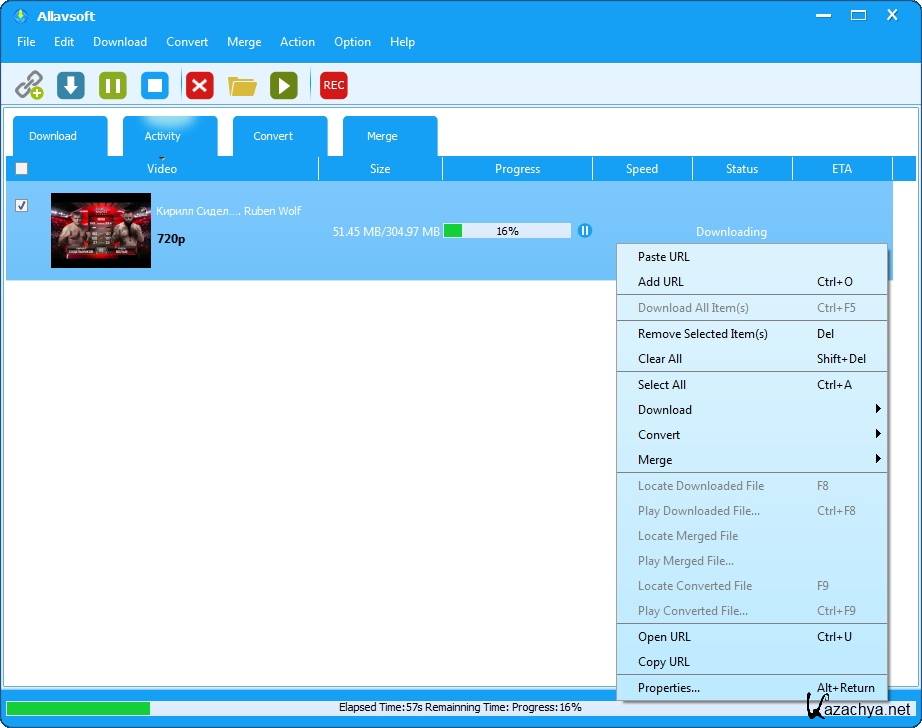Screen dimensions: 922x728
Task: Pause downloads with the green pause icon
Action: pyautogui.click(x=112, y=85)
